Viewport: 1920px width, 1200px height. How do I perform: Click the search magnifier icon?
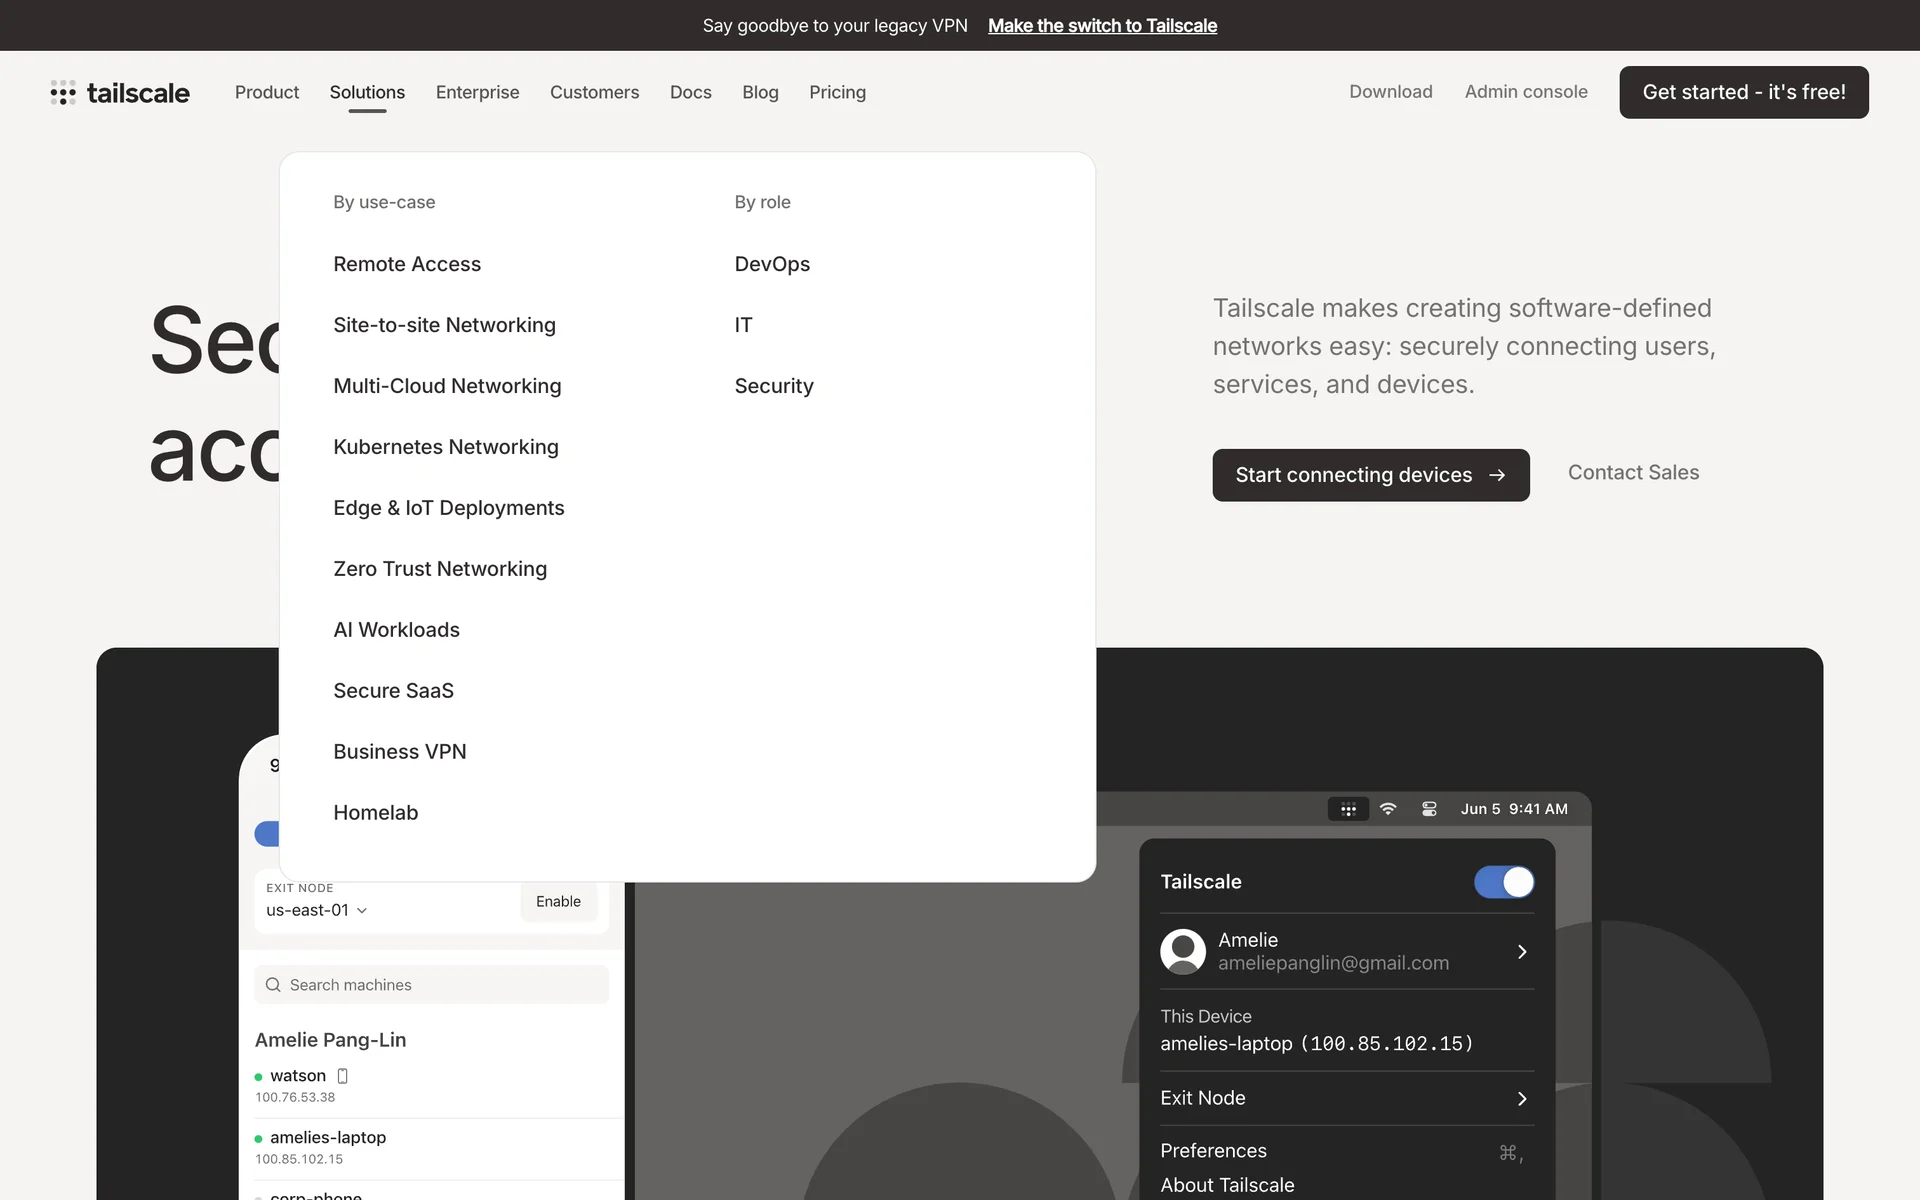coord(273,985)
